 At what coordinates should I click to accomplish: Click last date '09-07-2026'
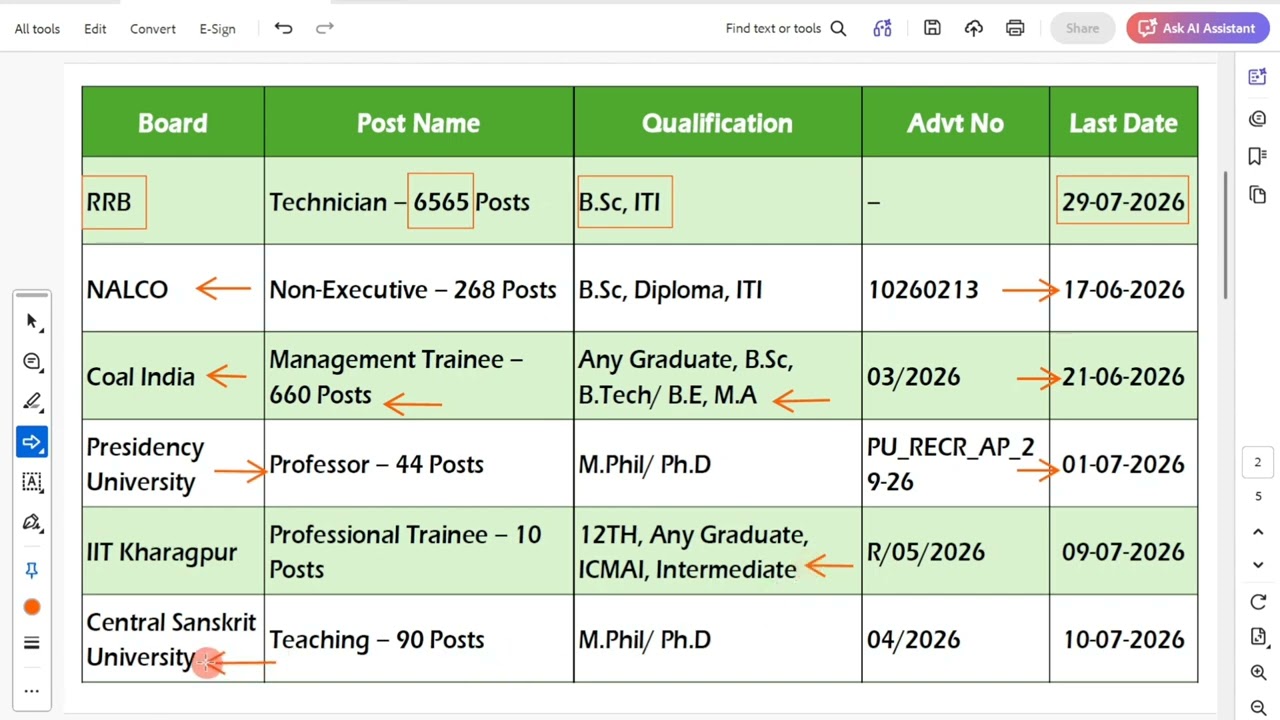pos(1123,552)
